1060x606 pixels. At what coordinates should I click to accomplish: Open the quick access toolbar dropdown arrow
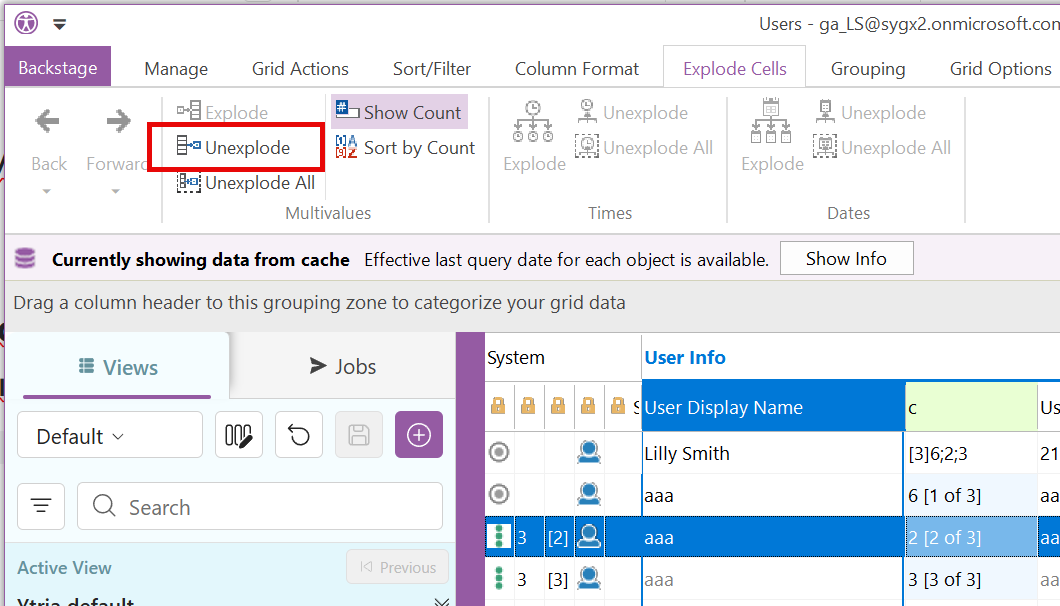click(x=60, y=24)
